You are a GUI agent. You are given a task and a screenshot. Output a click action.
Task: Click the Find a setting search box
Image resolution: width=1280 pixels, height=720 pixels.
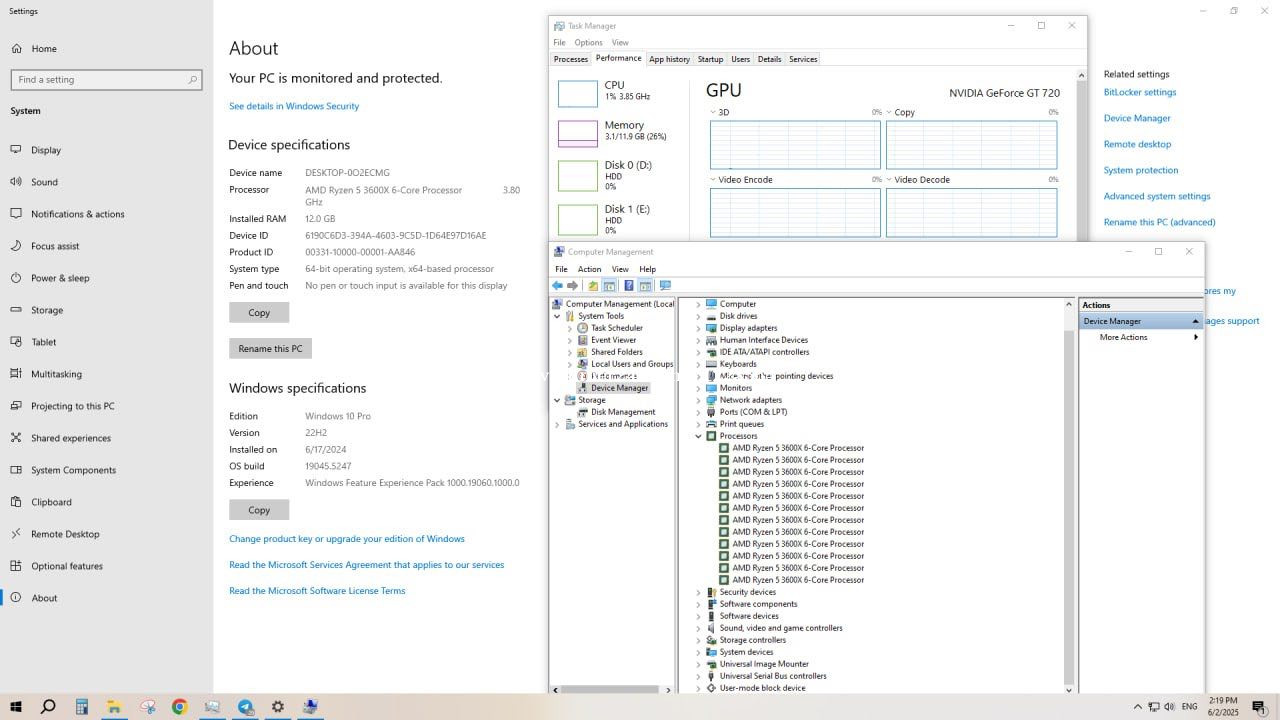106,79
